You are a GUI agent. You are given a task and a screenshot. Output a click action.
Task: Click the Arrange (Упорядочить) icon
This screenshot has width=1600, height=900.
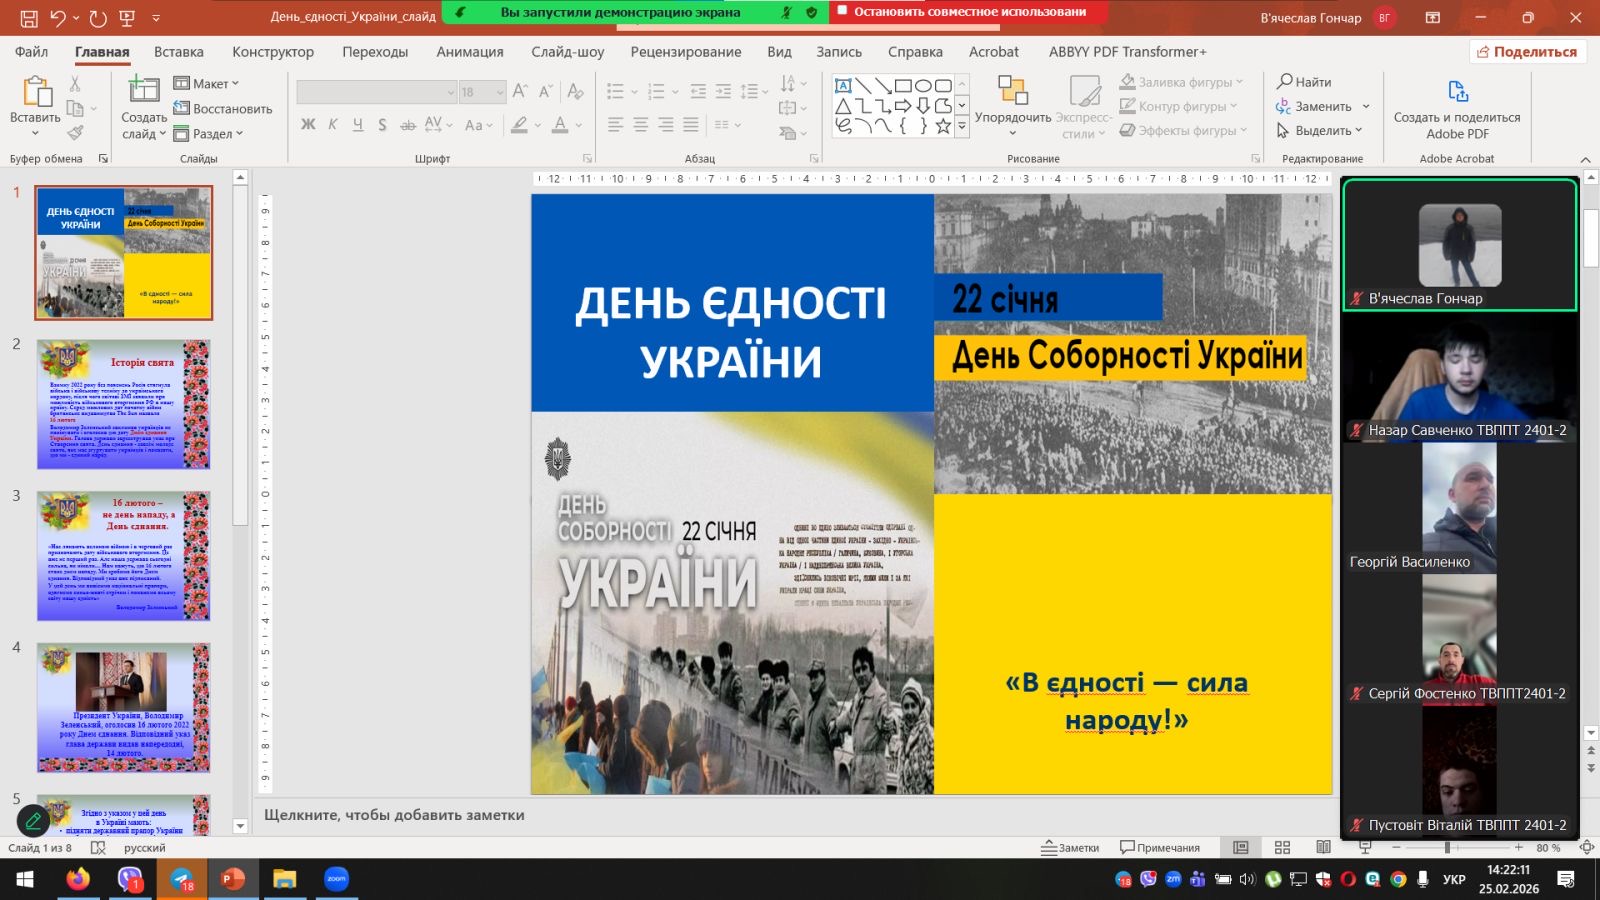pos(1012,92)
